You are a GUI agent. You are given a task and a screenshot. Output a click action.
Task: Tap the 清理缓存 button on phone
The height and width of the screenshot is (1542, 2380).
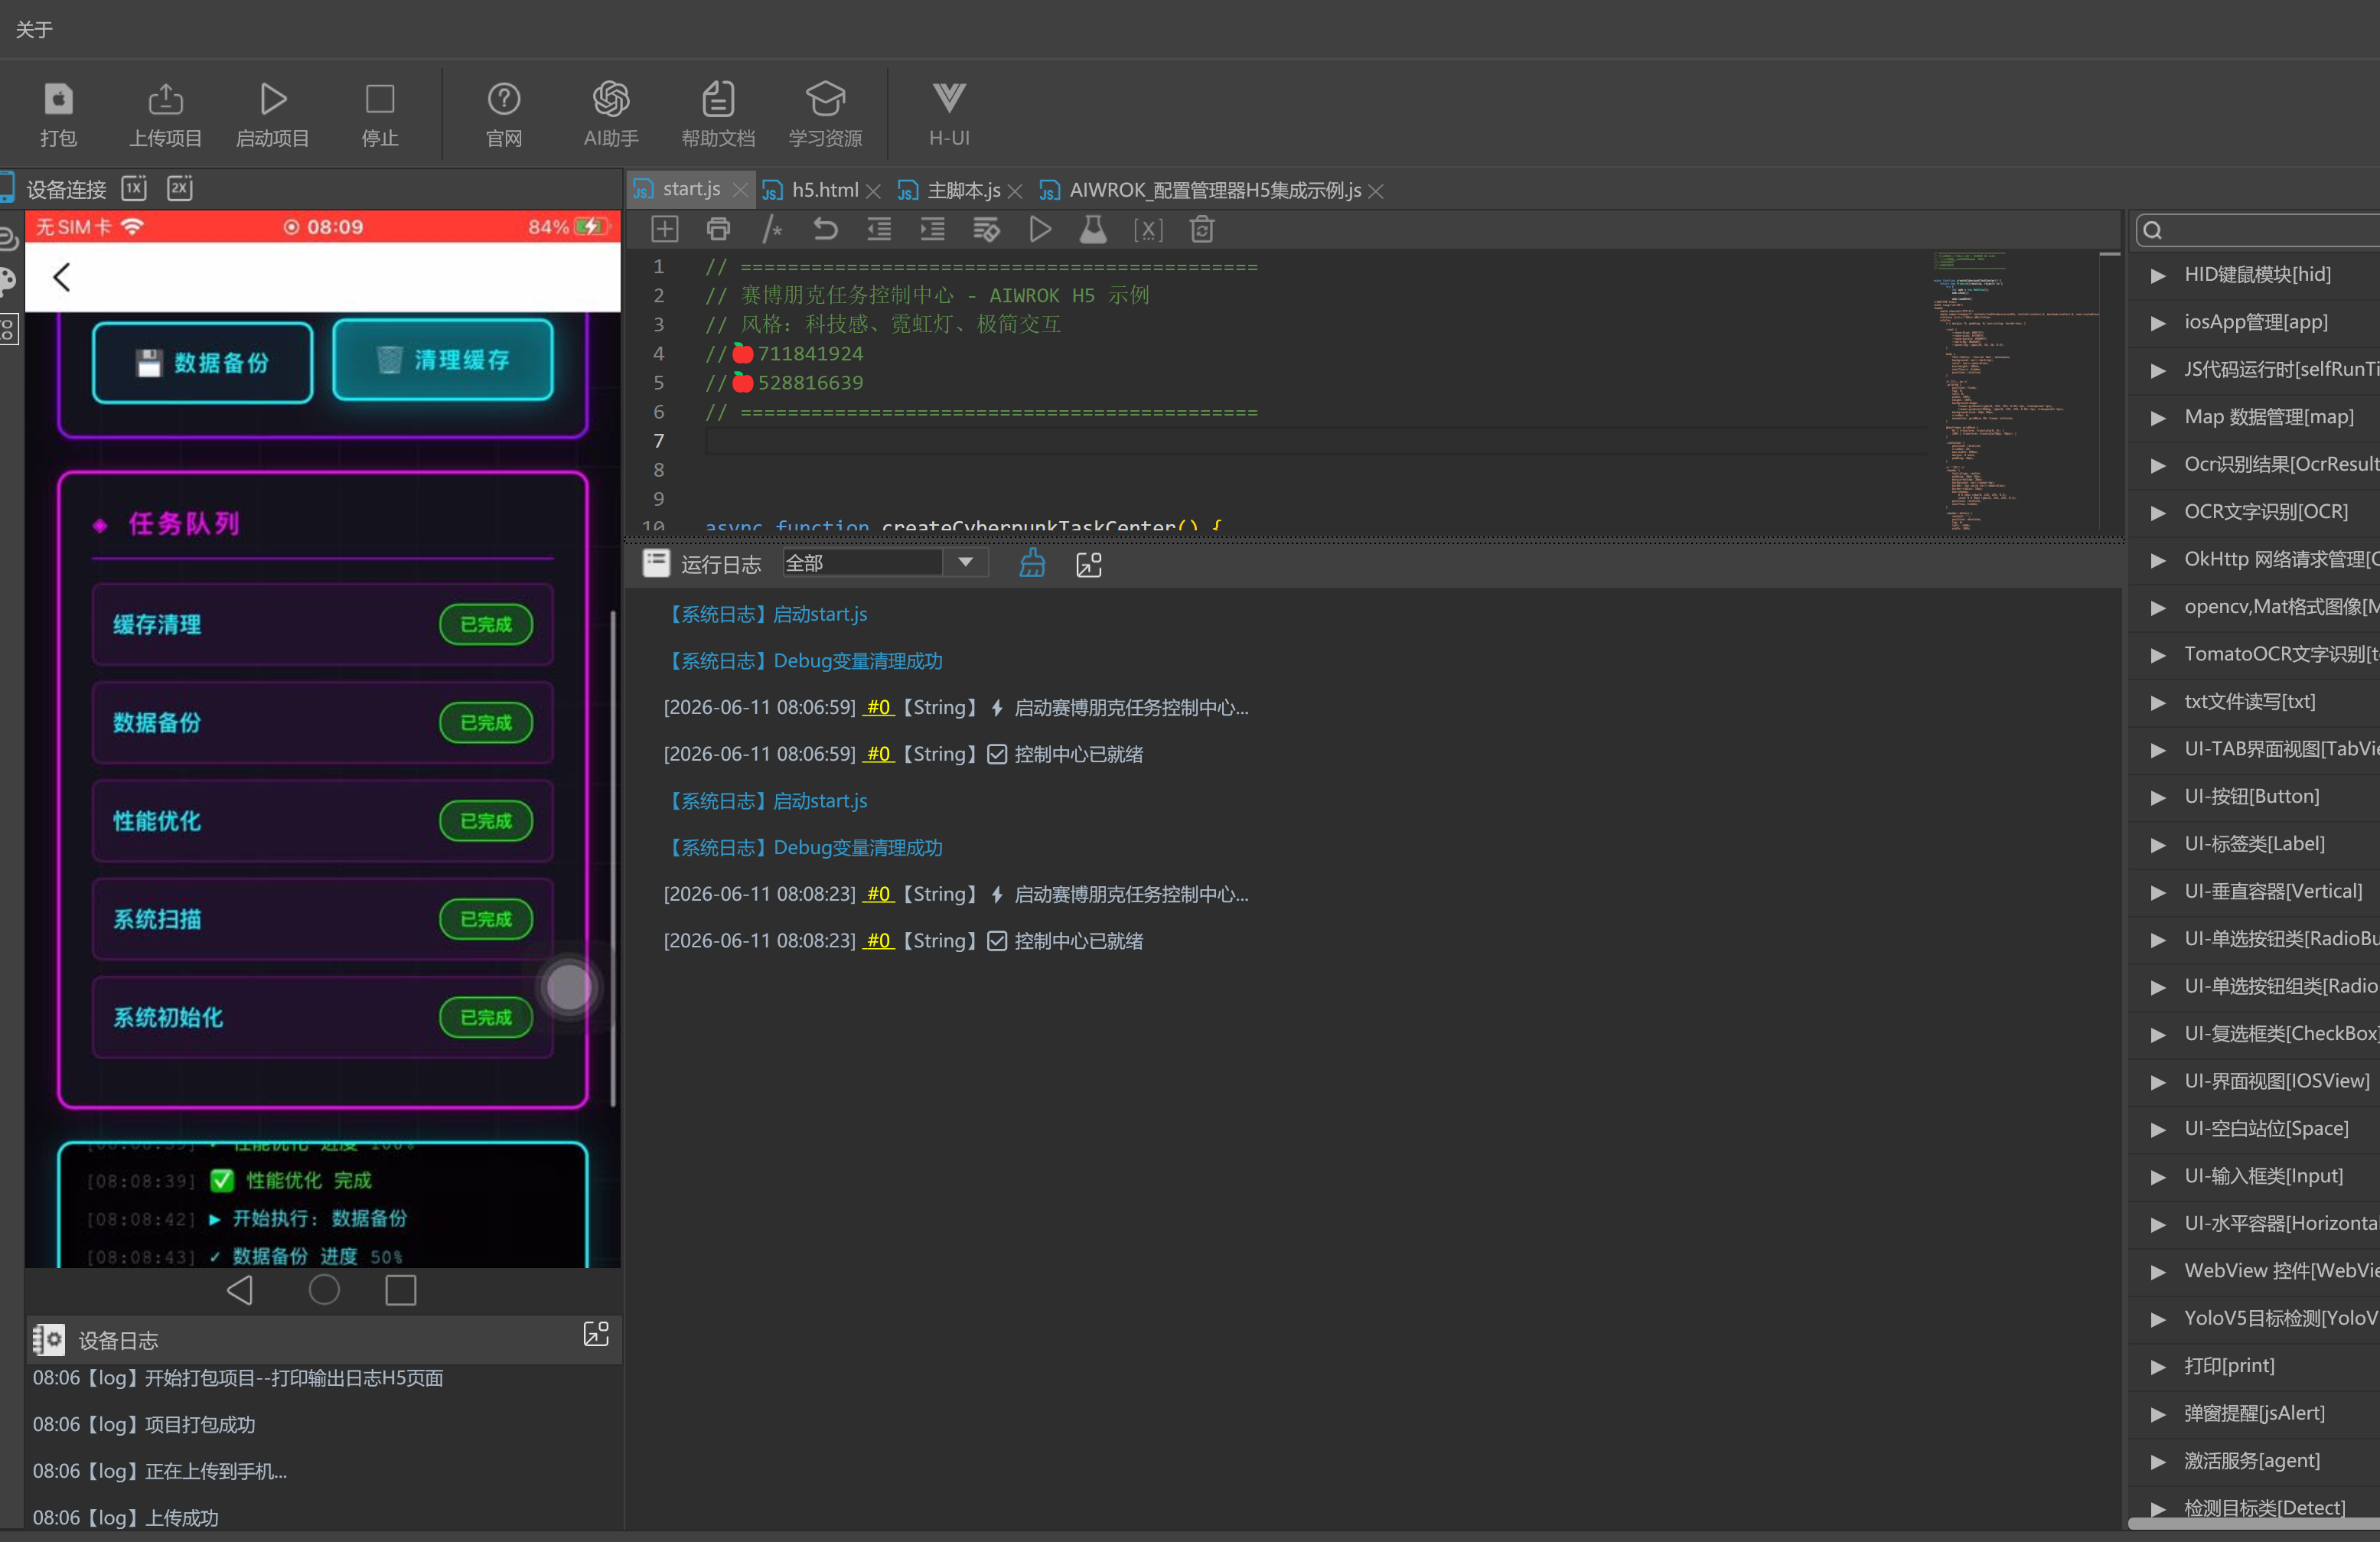tap(443, 360)
